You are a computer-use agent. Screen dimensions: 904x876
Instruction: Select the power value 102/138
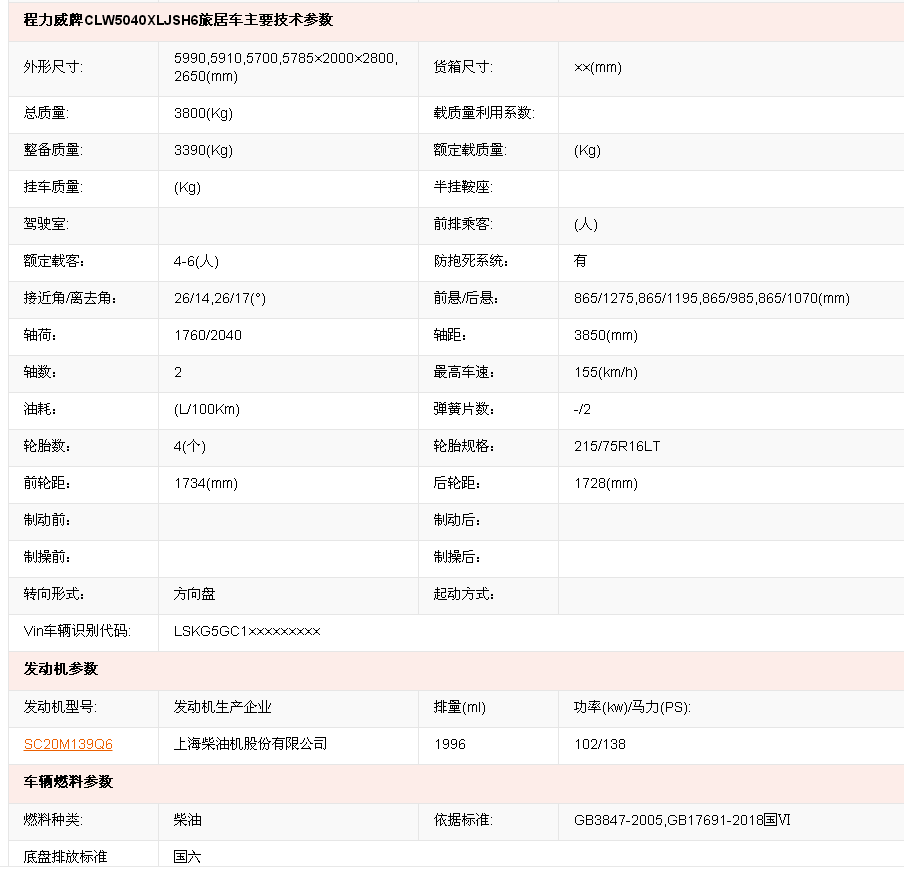(x=600, y=744)
